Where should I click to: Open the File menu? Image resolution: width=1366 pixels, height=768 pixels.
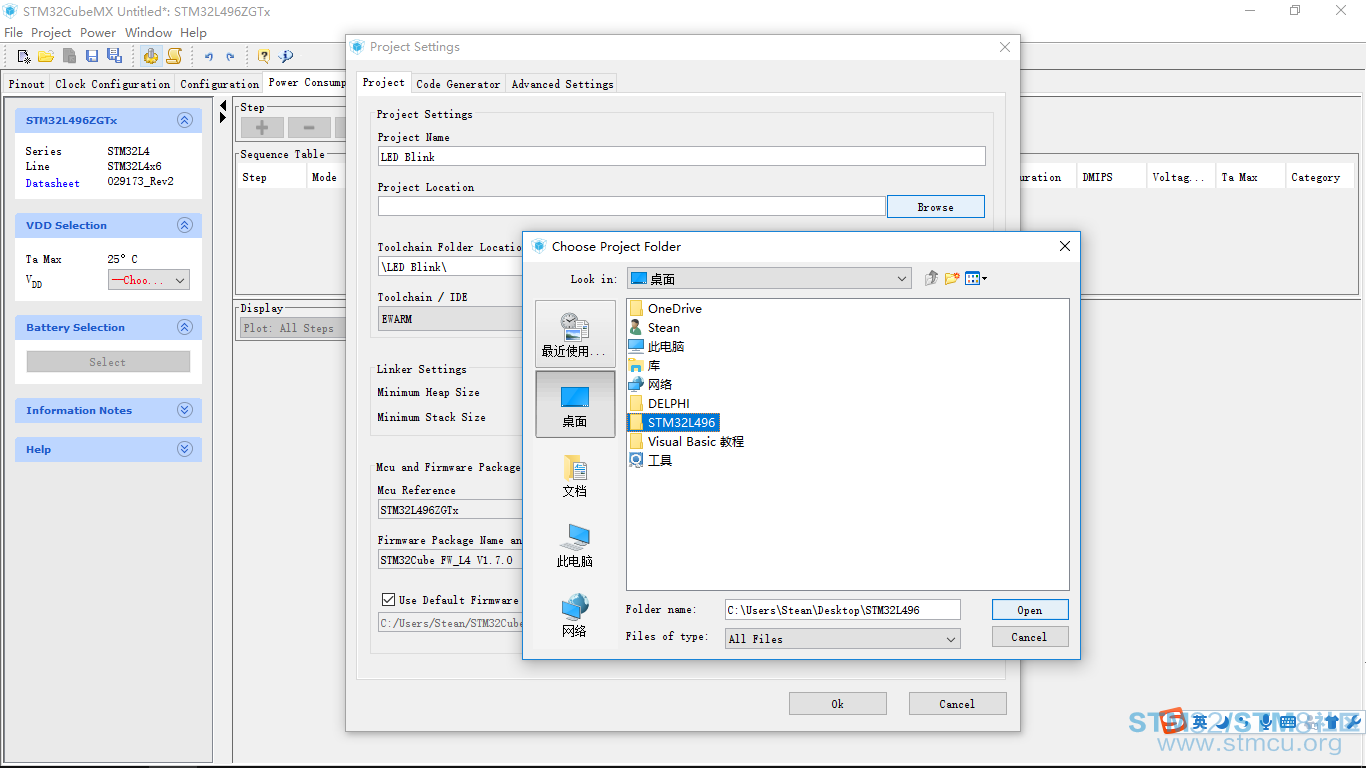13,33
